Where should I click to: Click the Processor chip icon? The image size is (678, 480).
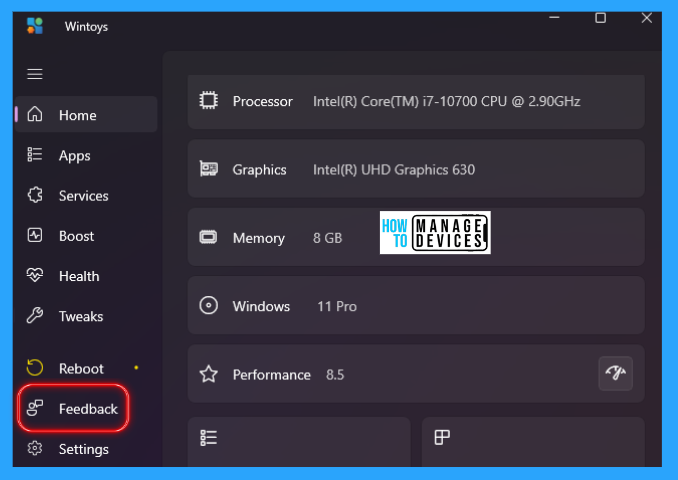coord(208,100)
